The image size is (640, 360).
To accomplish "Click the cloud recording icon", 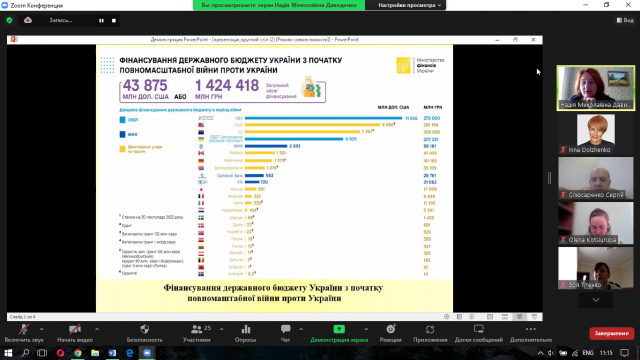I will (x=28, y=20).
